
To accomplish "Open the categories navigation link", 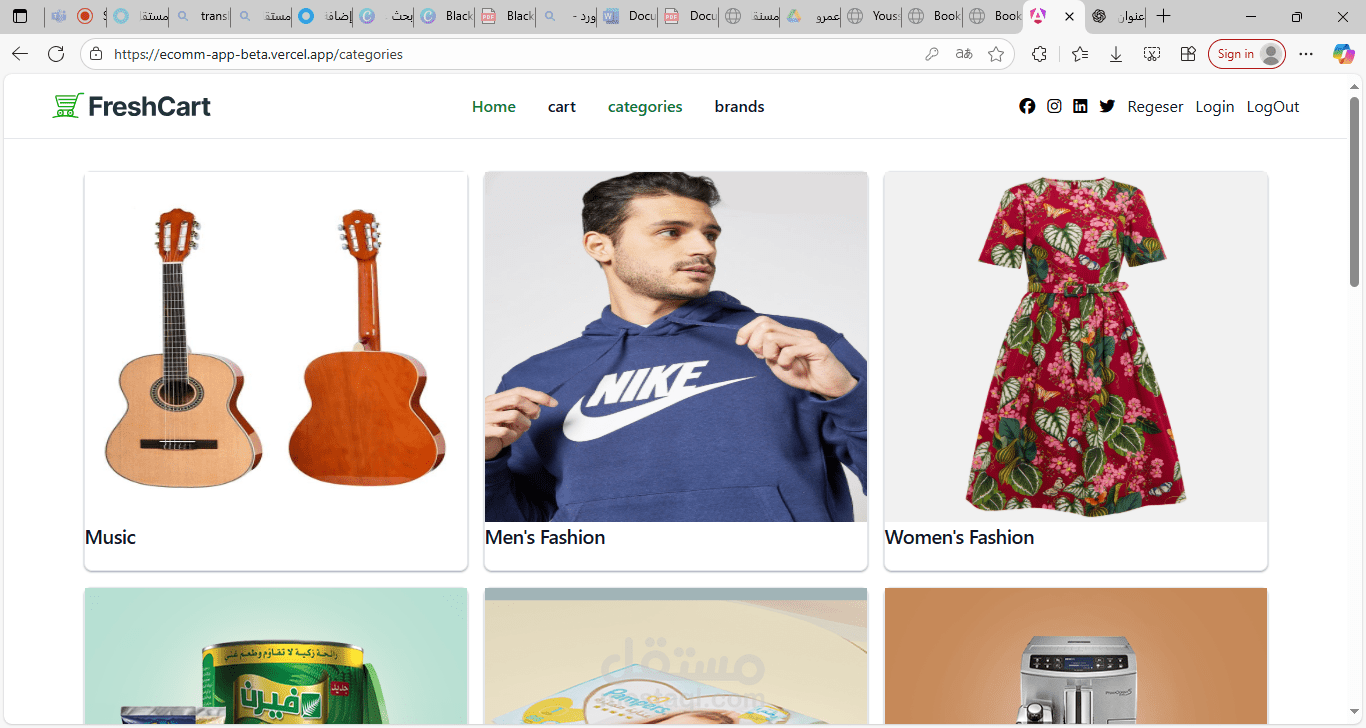I will (645, 106).
